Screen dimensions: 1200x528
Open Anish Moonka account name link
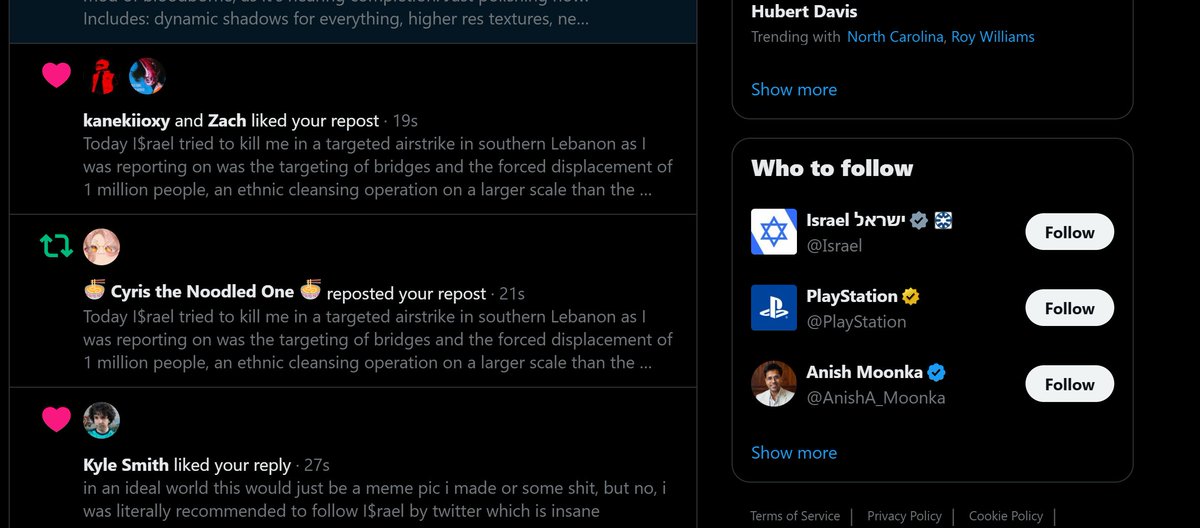point(864,372)
